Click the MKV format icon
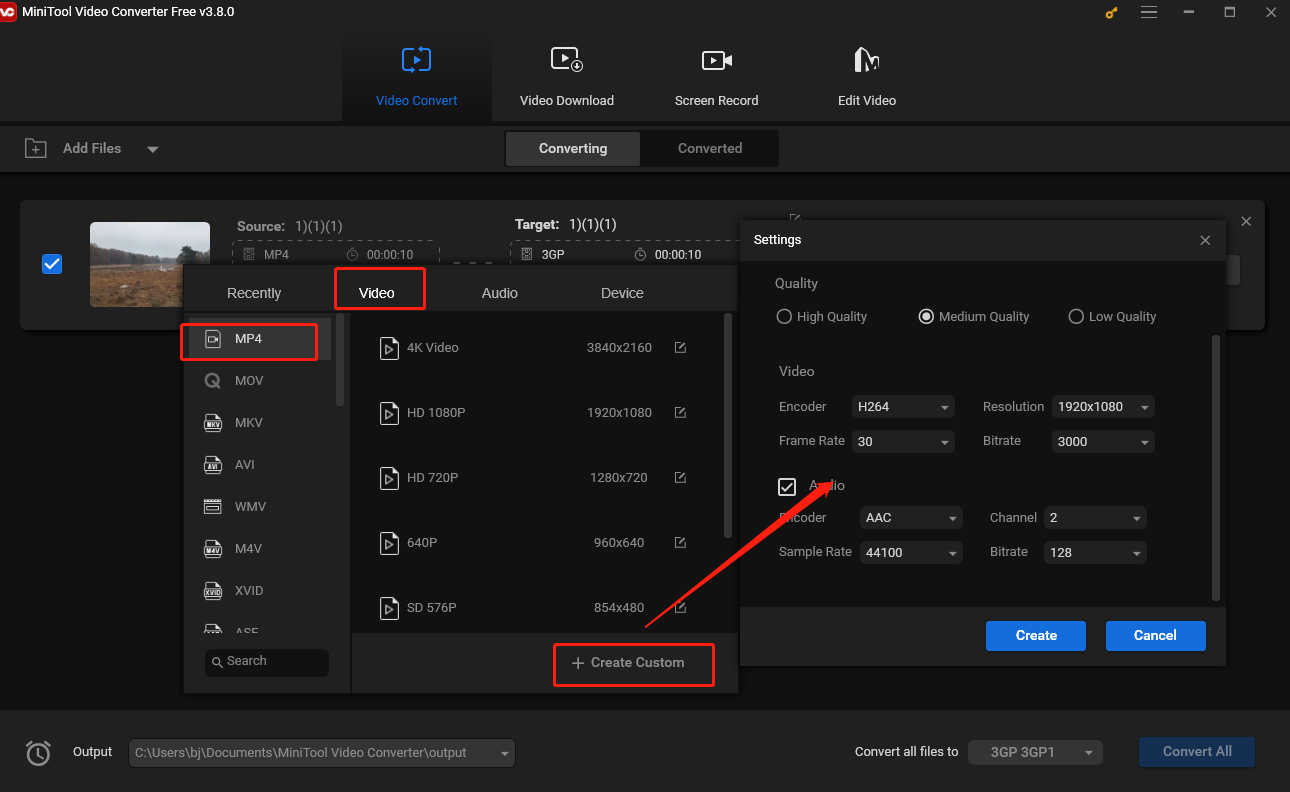 coord(213,423)
